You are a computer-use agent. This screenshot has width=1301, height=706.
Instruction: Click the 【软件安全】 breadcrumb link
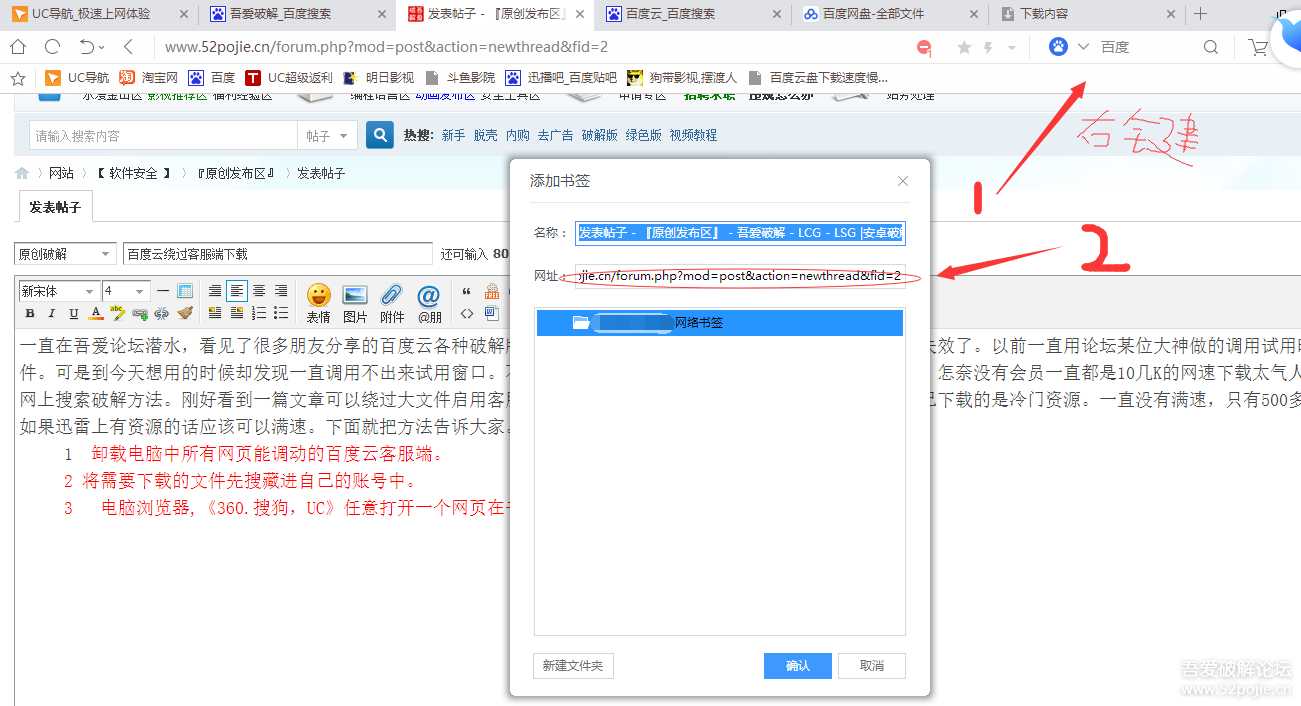(x=135, y=173)
